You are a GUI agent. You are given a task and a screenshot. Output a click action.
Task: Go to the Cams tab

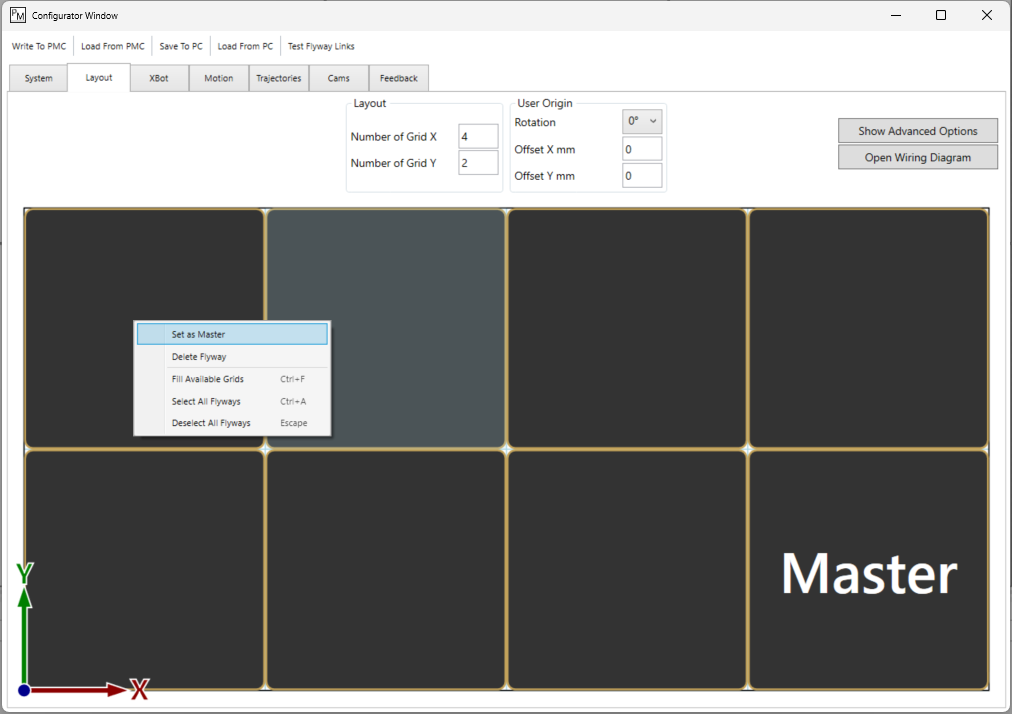point(339,78)
